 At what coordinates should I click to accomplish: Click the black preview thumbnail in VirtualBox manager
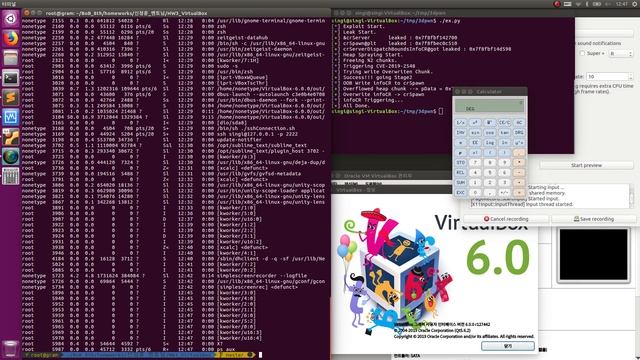click(x=593, y=254)
